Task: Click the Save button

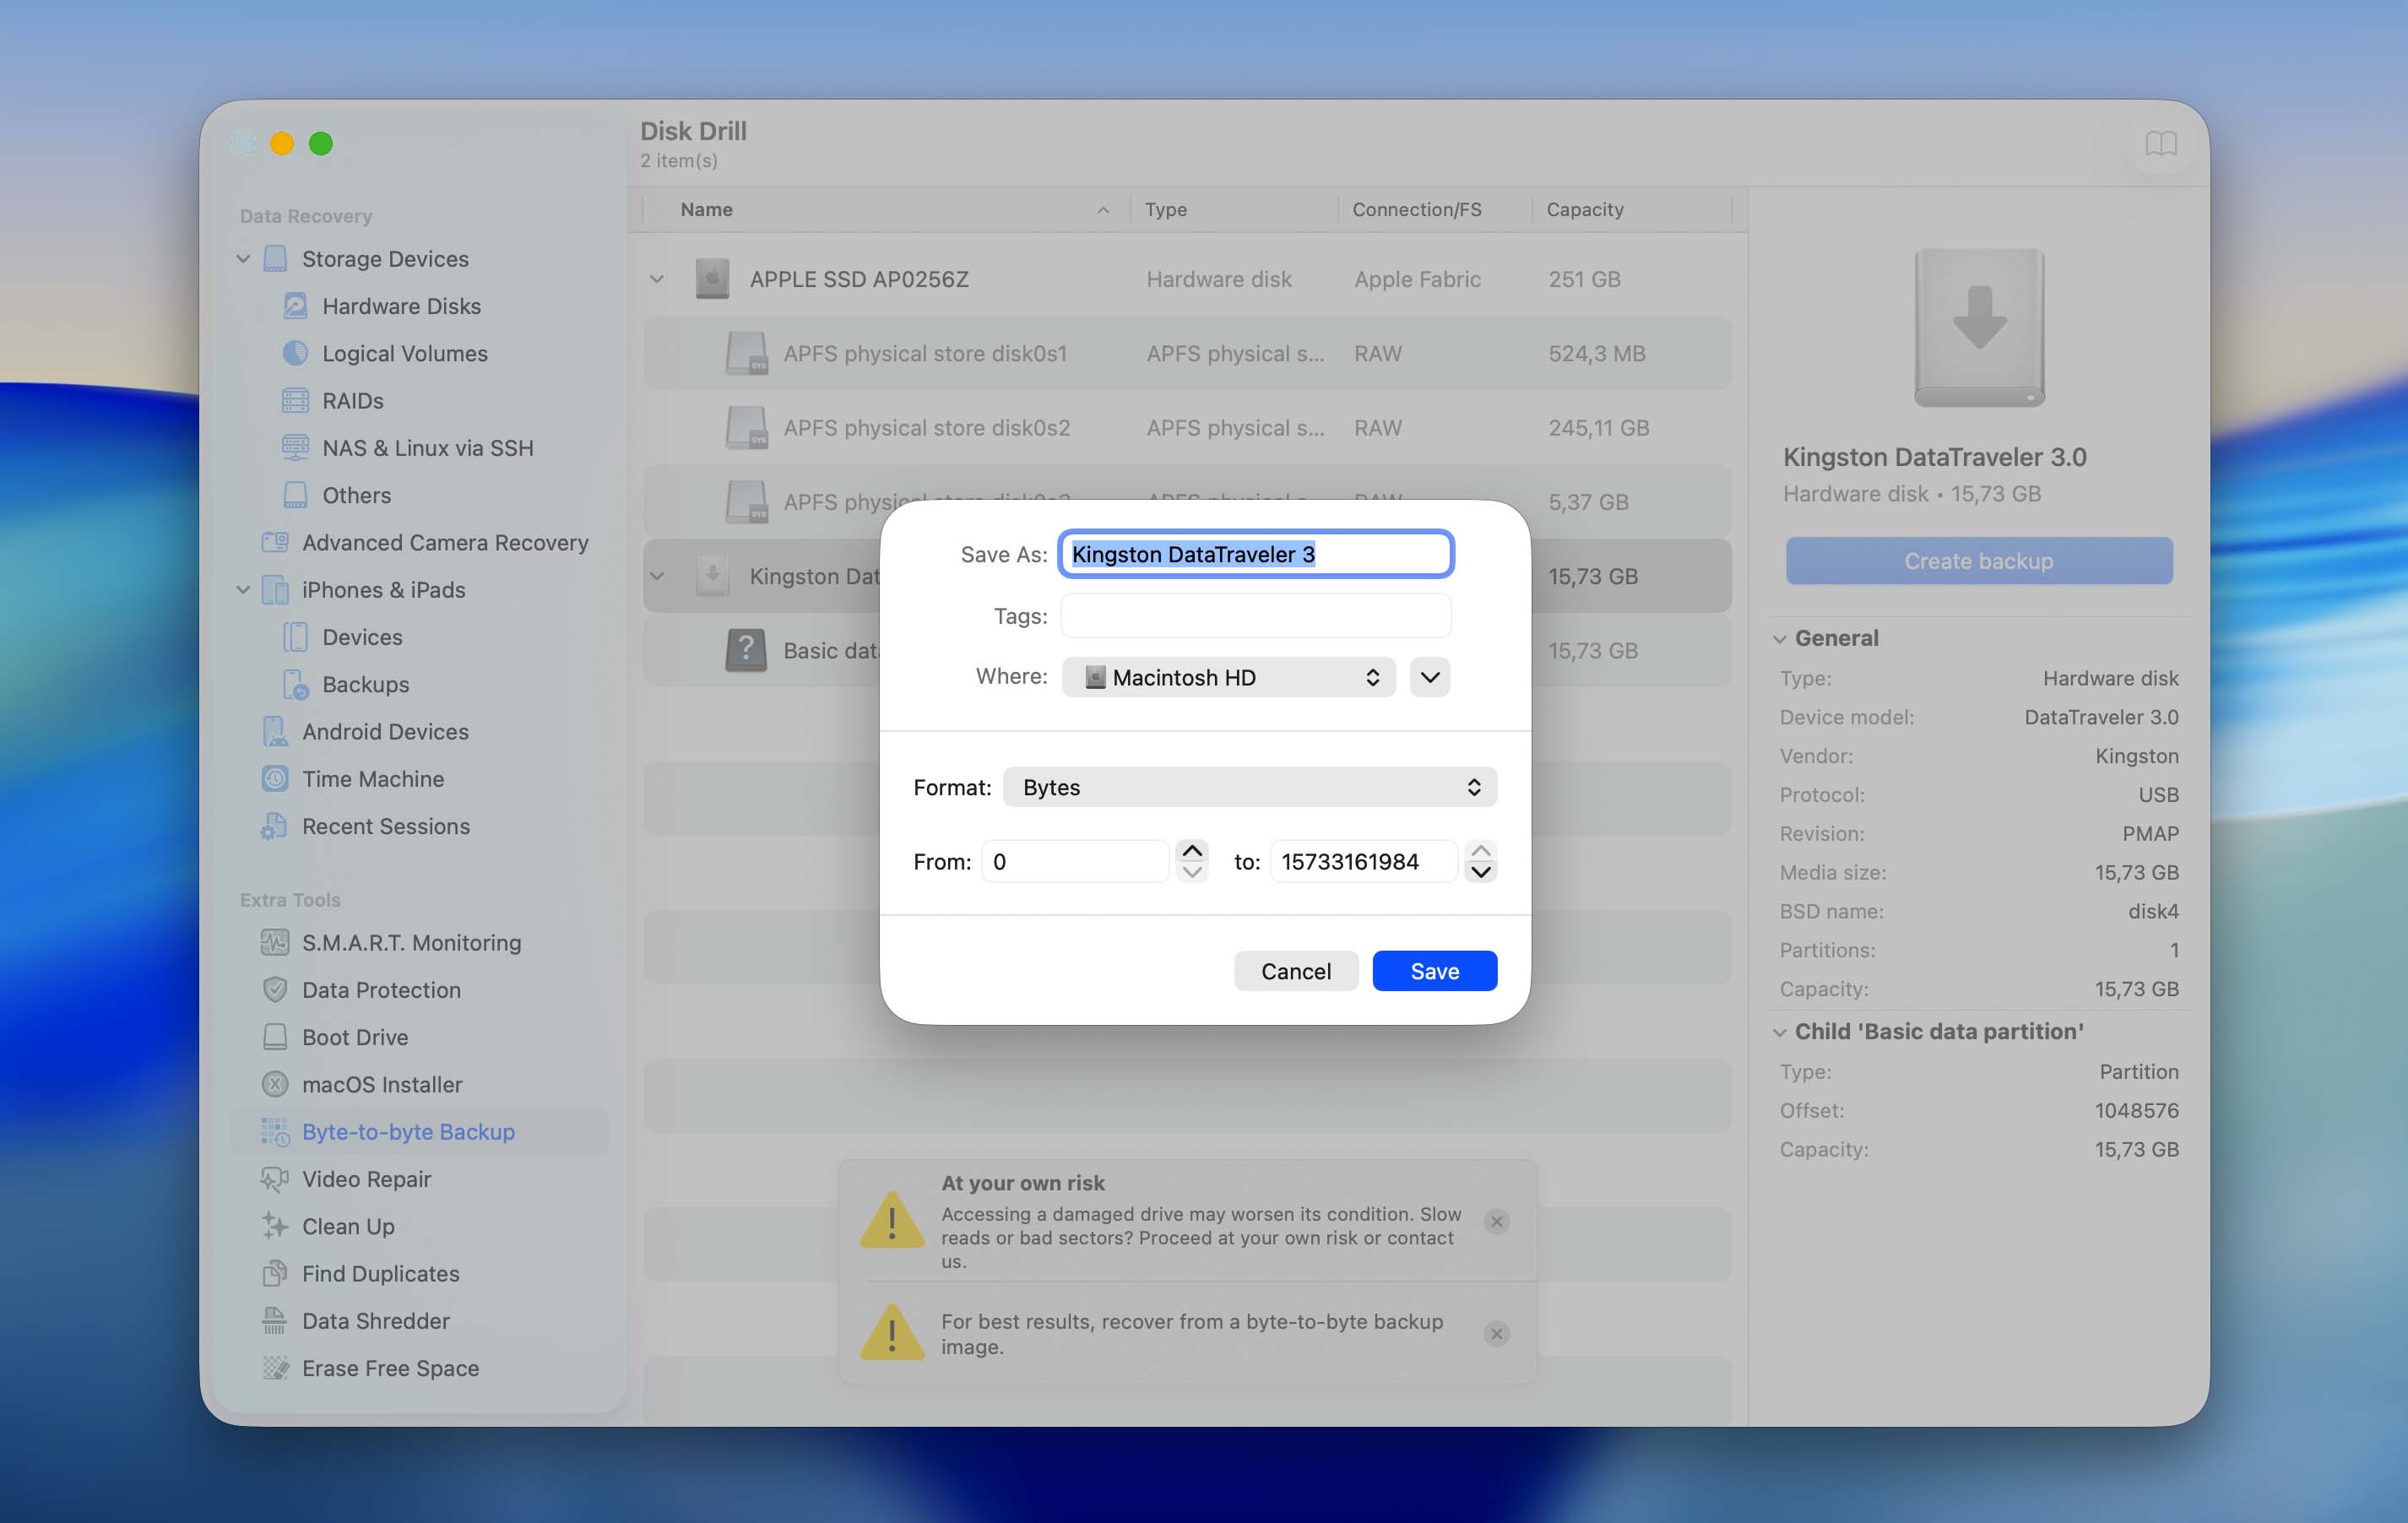Action: pyautogui.click(x=1434, y=971)
